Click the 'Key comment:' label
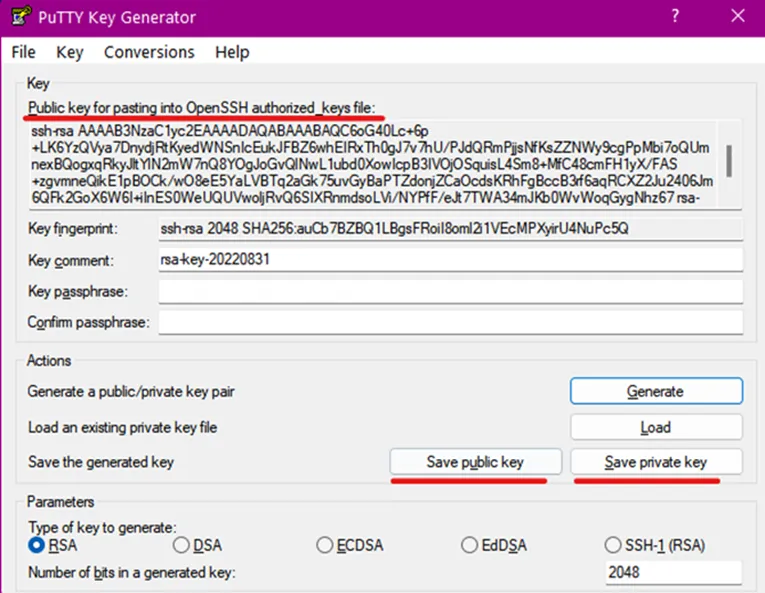This screenshot has width=765, height=593. [71, 260]
